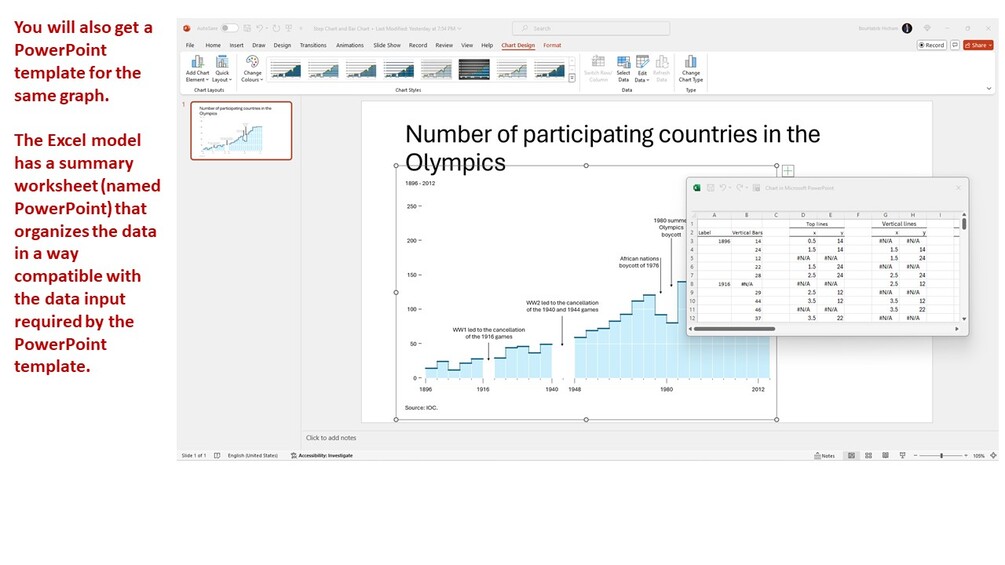Click cell with 1896 in data window
This screenshot has height=565, width=1005.
click(x=714, y=242)
